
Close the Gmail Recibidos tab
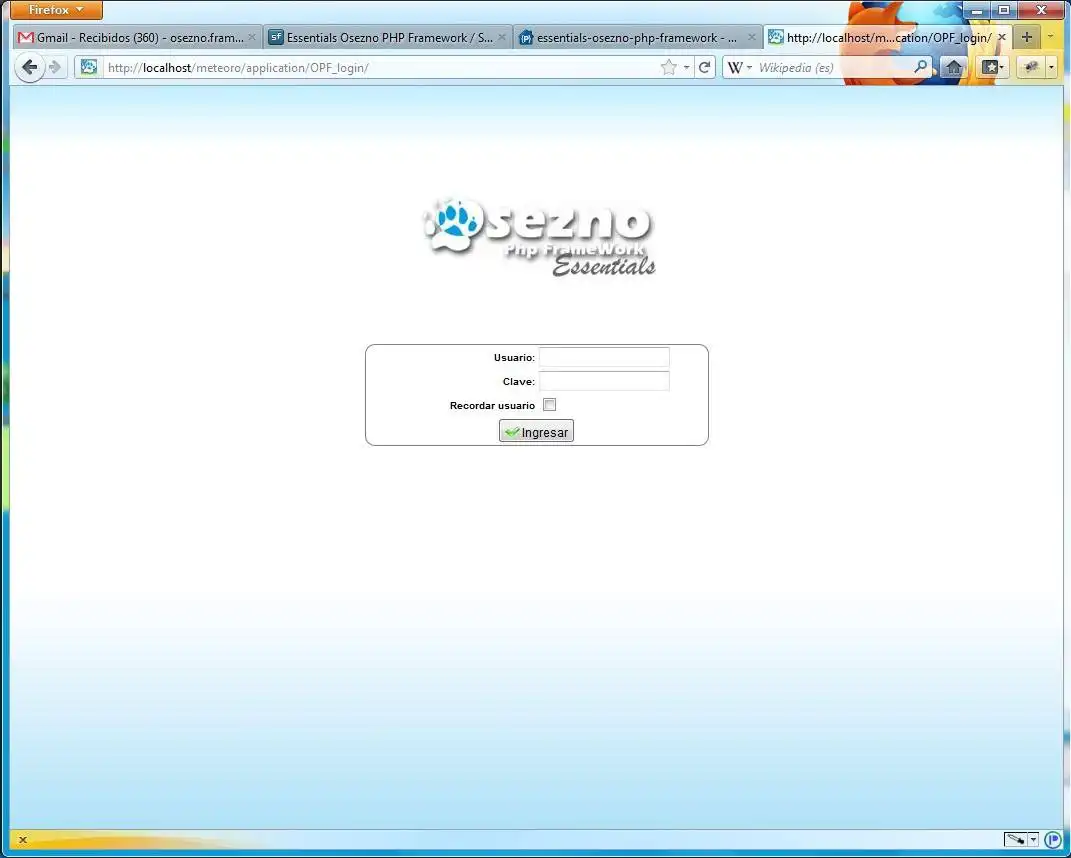pos(251,37)
